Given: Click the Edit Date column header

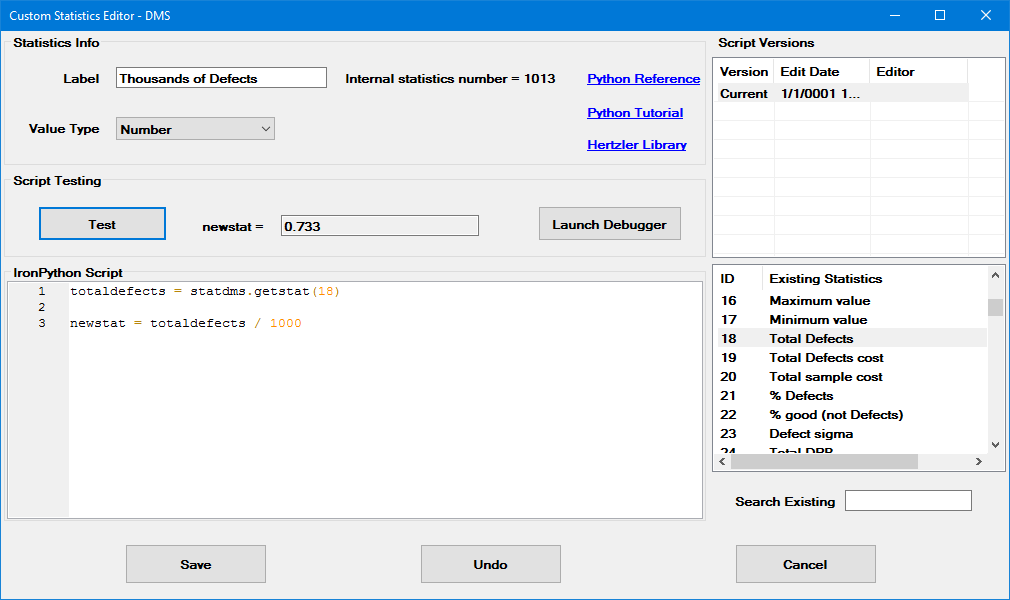Looking at the screenshot, I should 810,72.
